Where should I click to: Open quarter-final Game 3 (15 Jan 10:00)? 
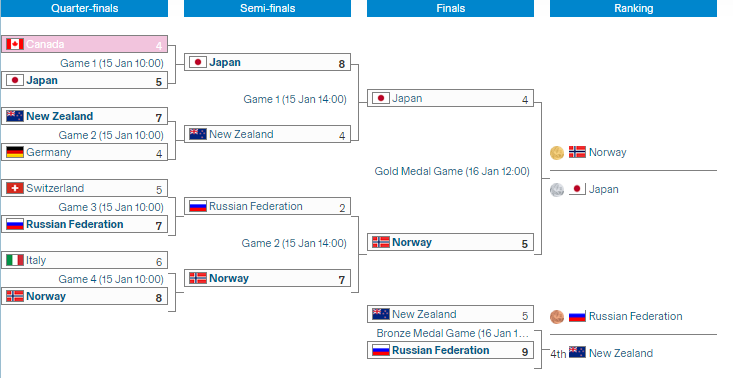click(x=111, y=207)
